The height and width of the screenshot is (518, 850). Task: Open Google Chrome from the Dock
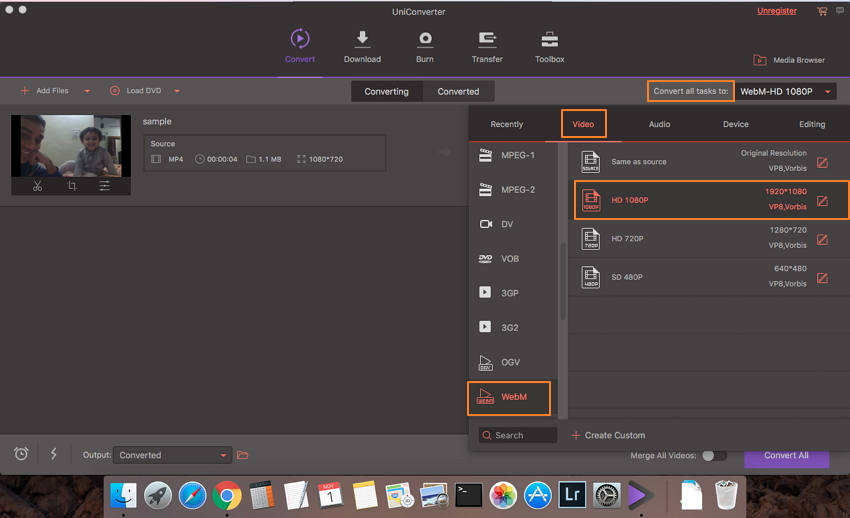pyautogui.click(x=227, y=495)
